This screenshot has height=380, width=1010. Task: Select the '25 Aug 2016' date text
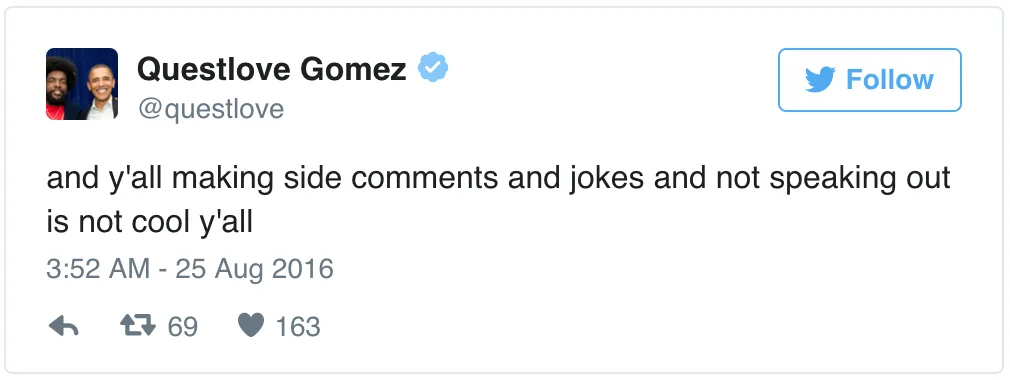coord(254,269)
